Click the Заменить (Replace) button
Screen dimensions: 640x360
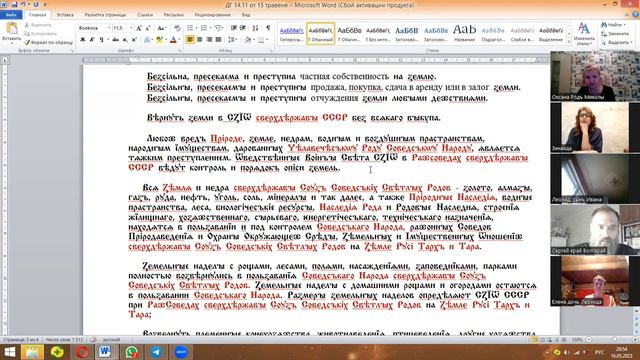(x=615, y=33)
